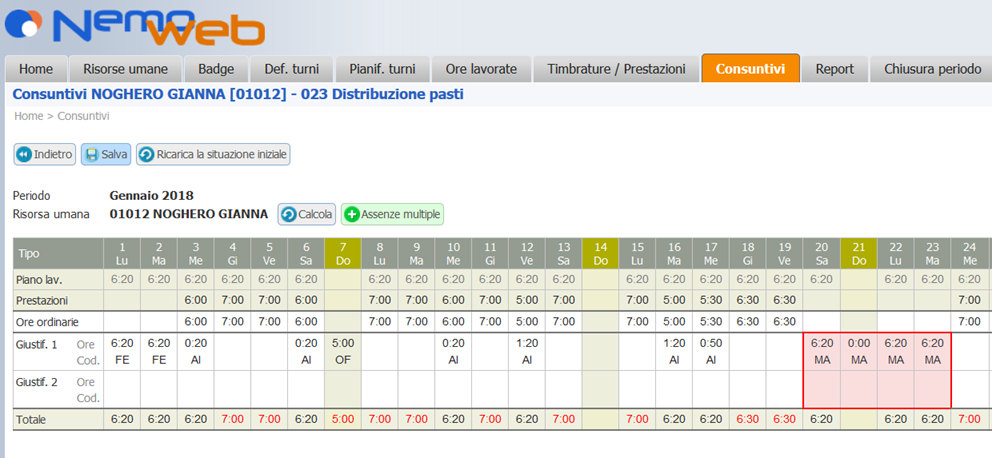Click the Gennaio 2018 period text
The width and height of the screenshot is (992, 458).
pos(152,195)
